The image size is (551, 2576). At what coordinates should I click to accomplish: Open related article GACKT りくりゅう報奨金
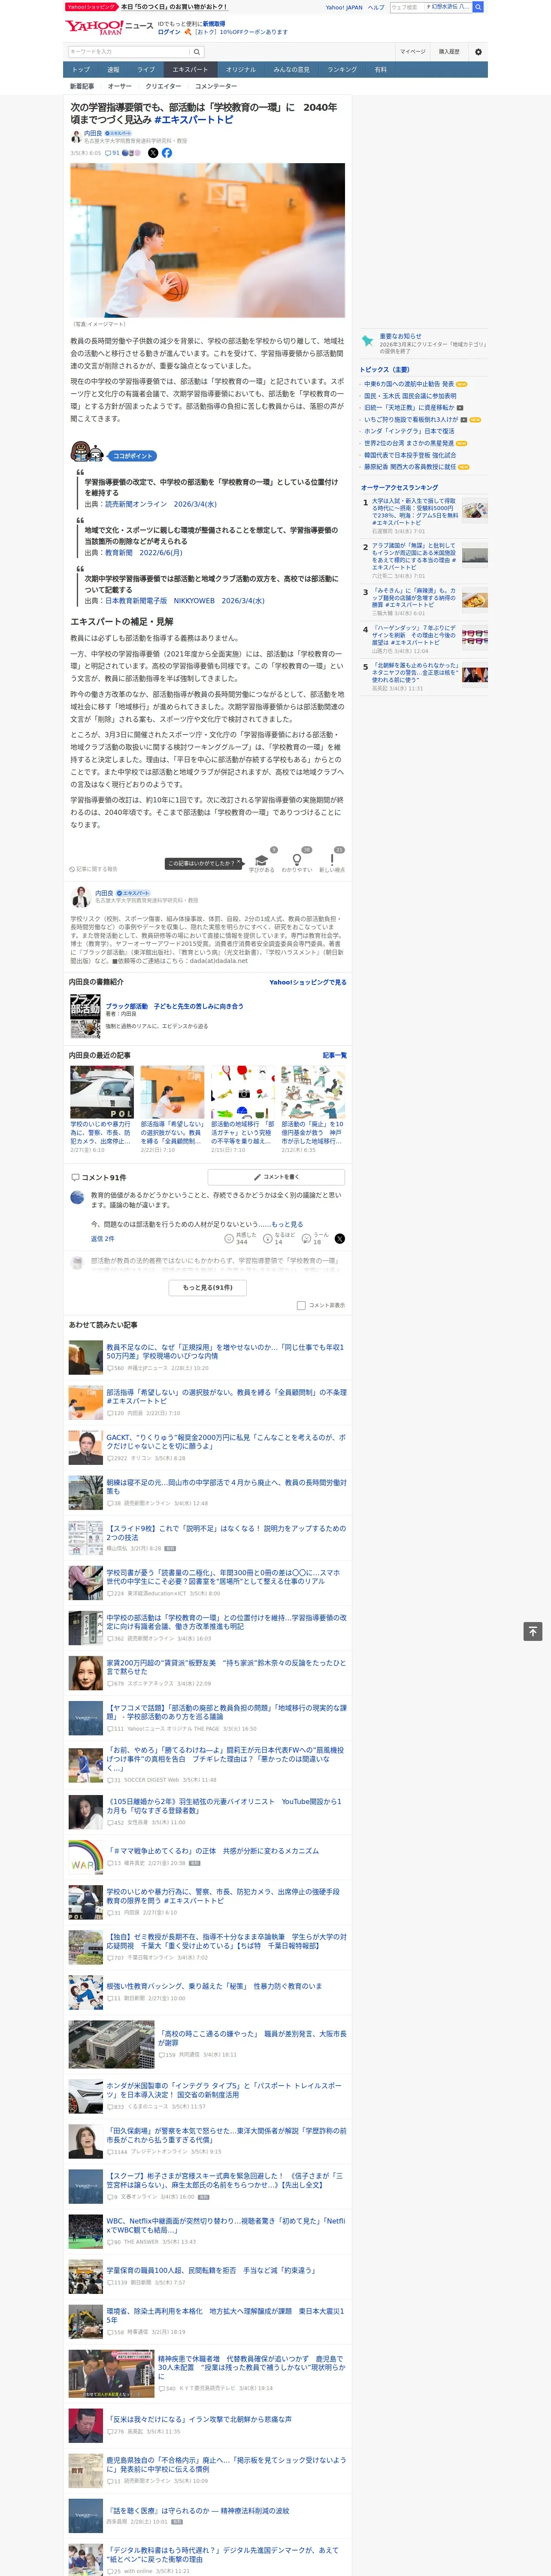click(226, 1442)
